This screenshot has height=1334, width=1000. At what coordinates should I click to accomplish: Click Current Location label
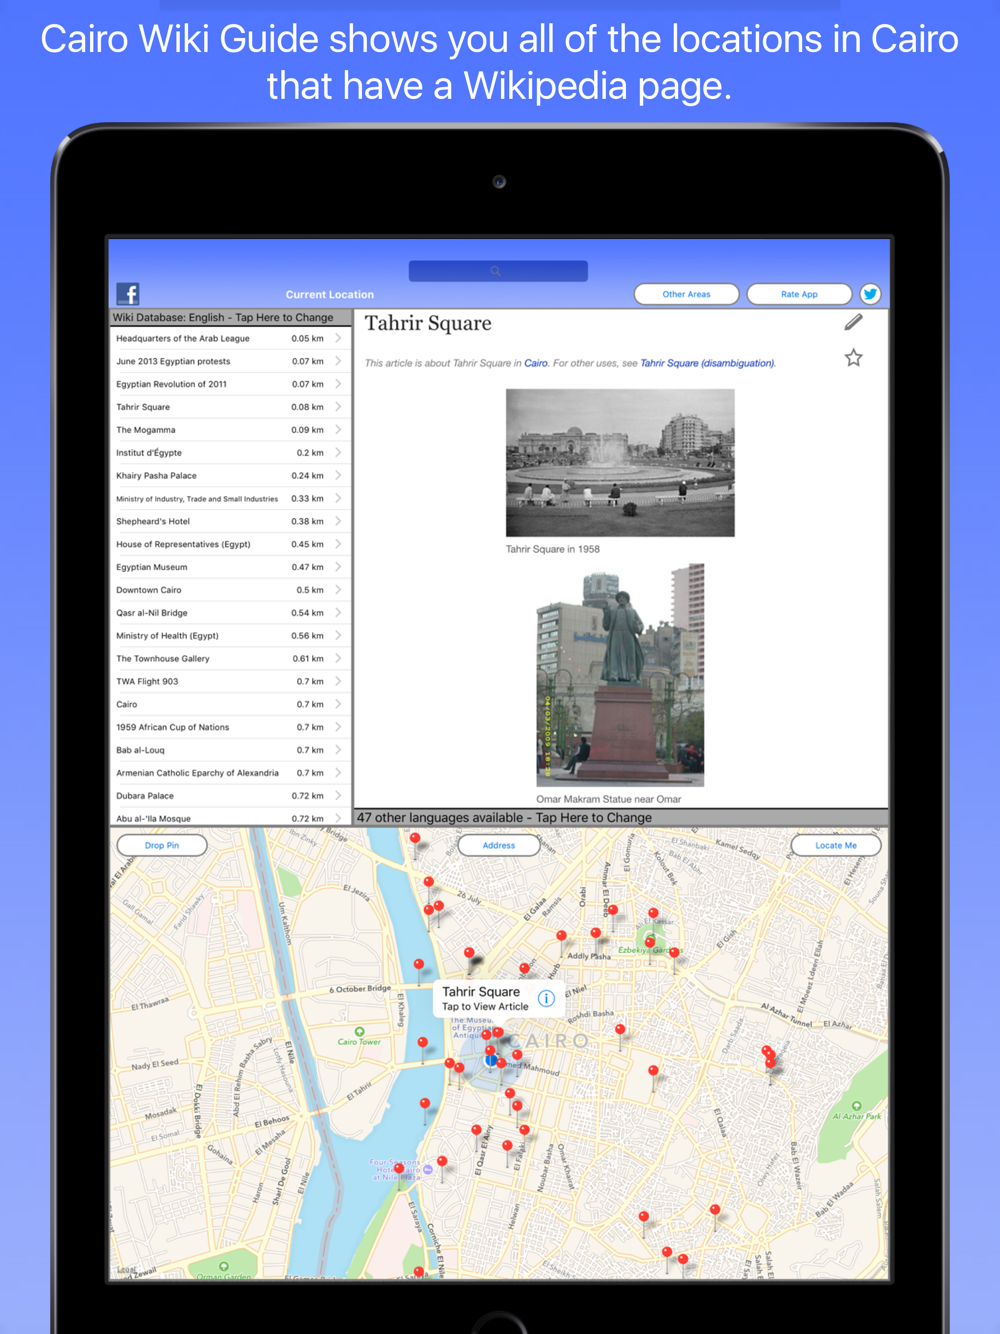(329, 295)
